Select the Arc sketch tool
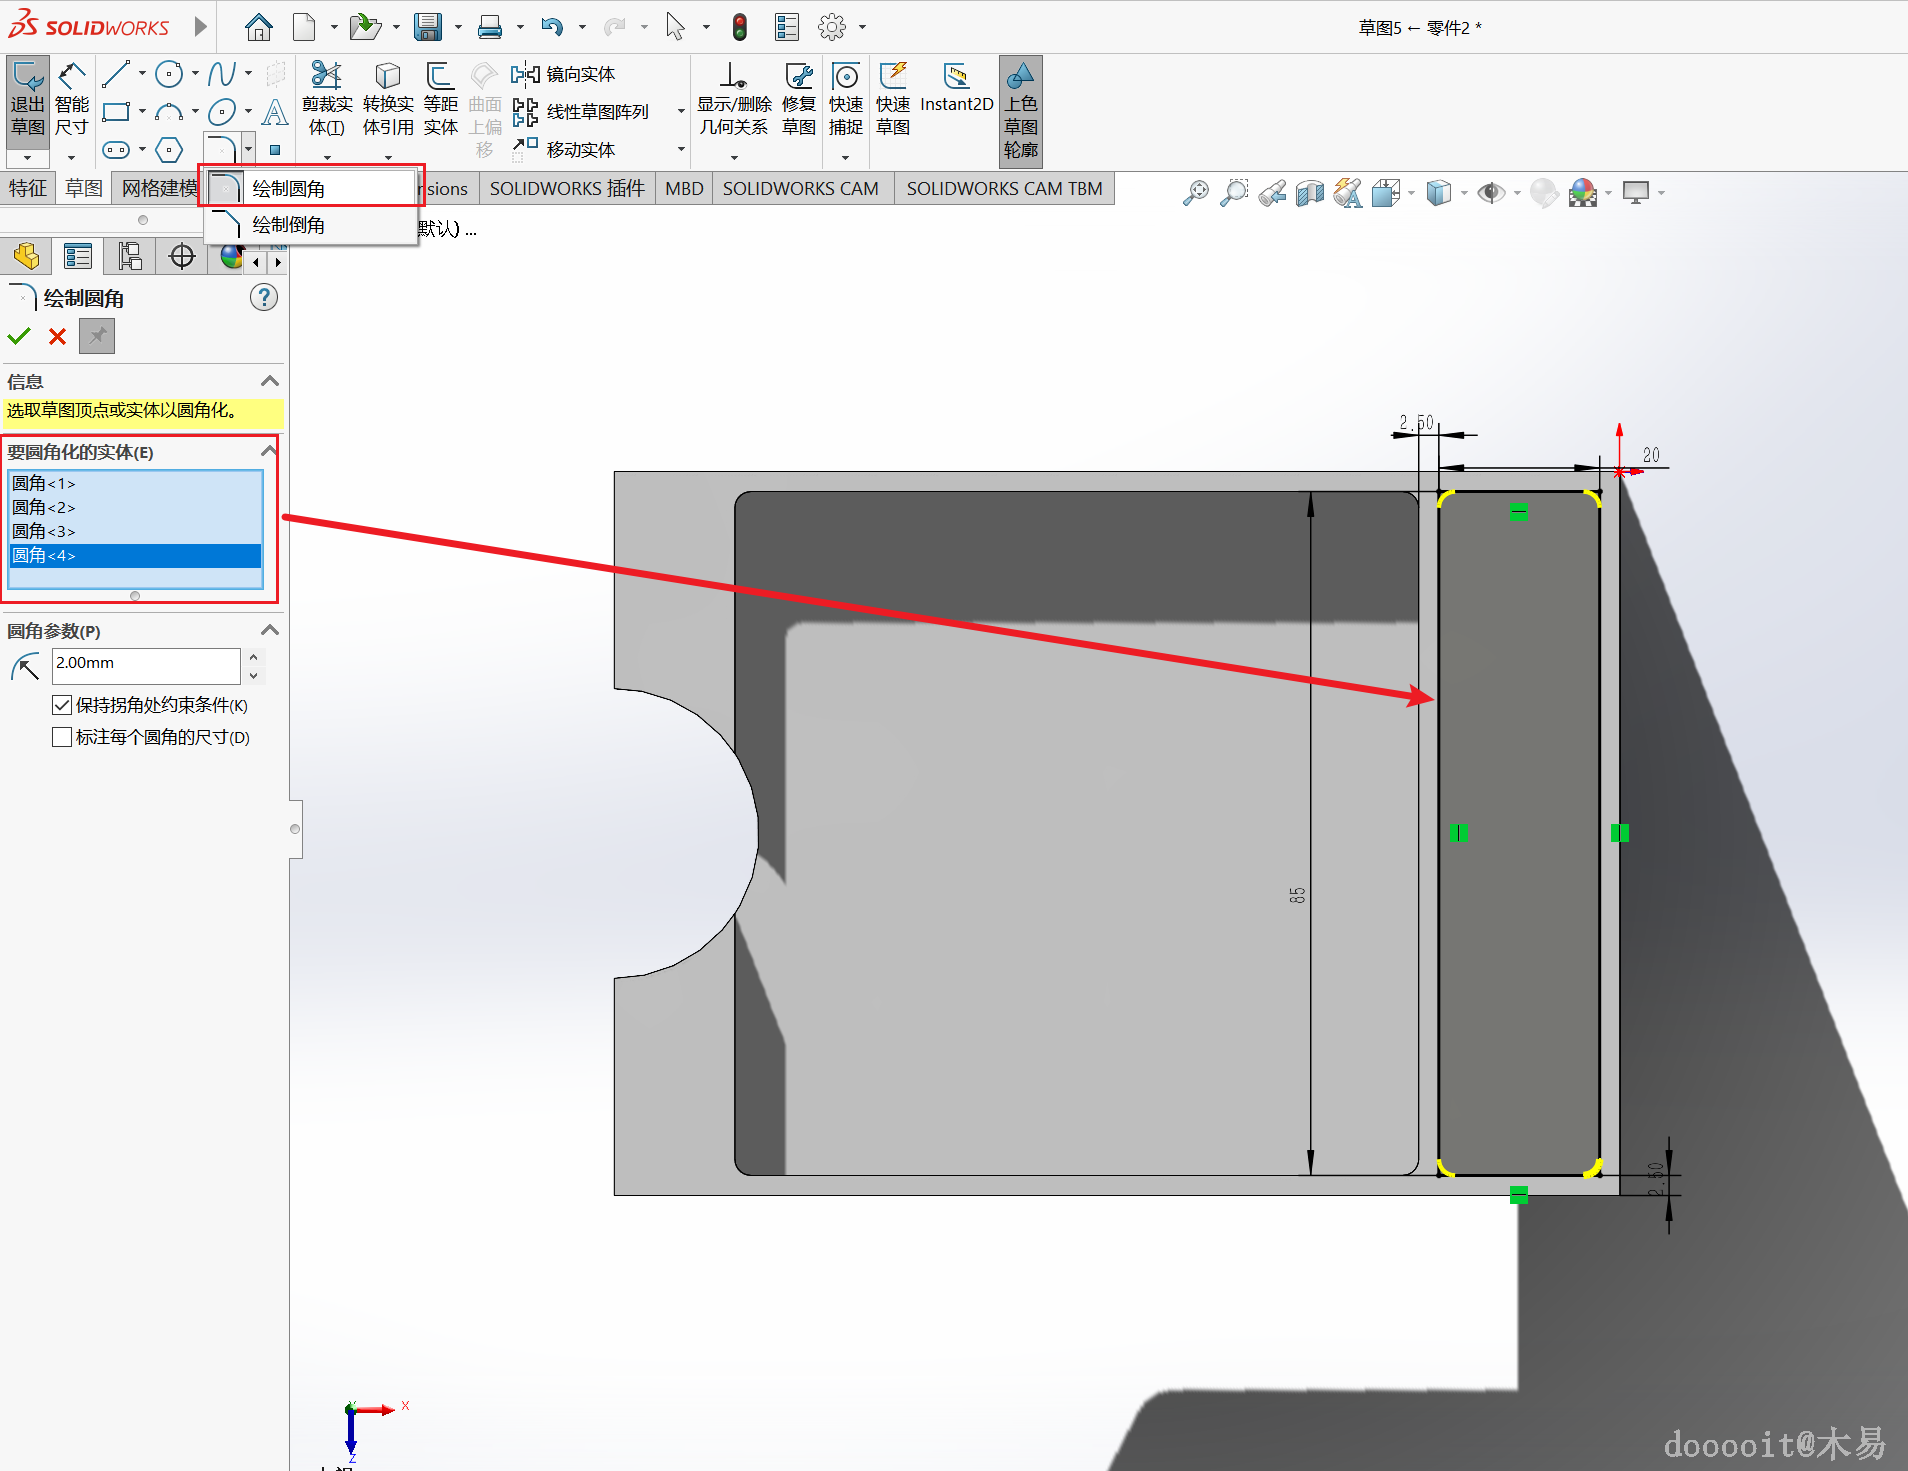Image resolution: width=1908 pixels, height=1471 pixels. point(169,112)
